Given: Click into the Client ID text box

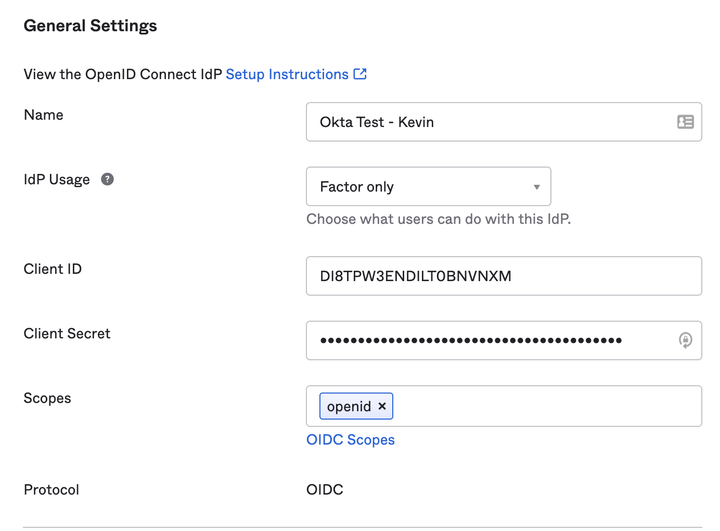Looking at the screenshot, I should (x=503, y=276).
